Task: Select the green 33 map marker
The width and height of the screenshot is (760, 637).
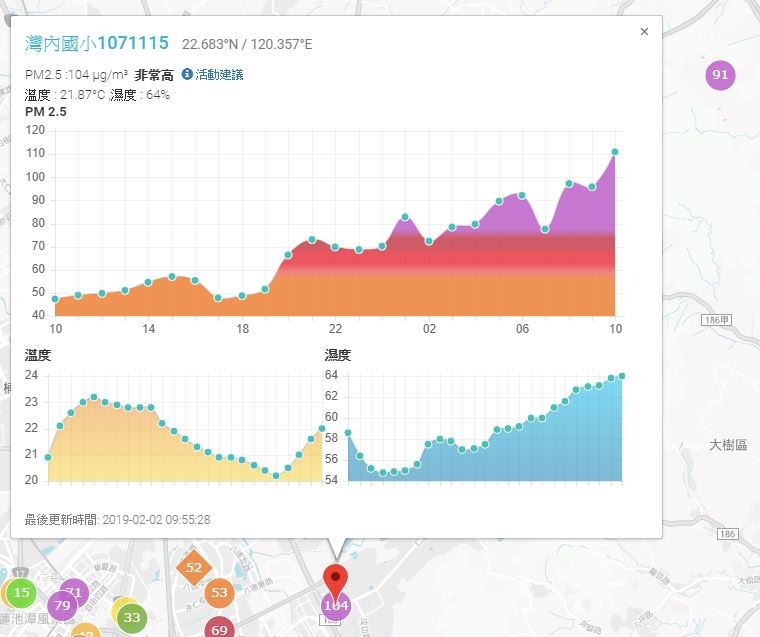Action: click(x=131, y=618)
